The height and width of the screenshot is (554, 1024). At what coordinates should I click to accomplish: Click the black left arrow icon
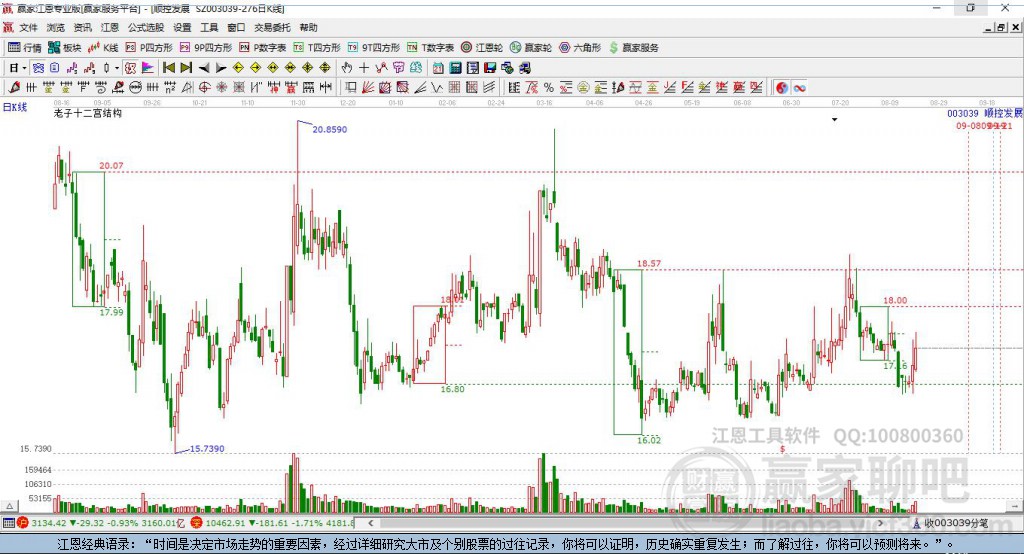pyautogui.click(x=204, y=68)
